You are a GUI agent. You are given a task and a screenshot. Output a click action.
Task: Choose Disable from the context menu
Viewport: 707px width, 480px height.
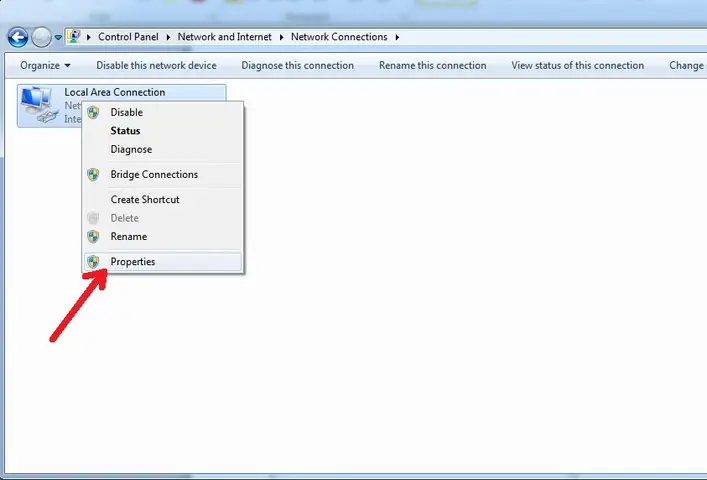click(x=163, y=112)
